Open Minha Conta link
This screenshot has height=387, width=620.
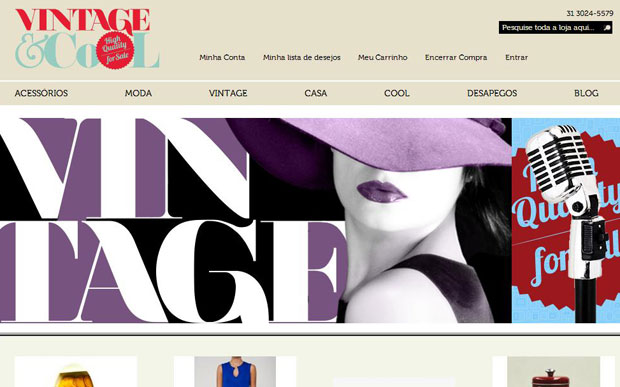222,57
